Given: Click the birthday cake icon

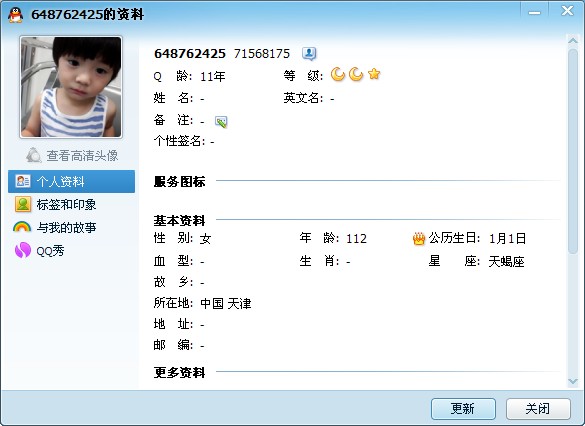Looking at the screenshot, I should click(x=419, y=238).
